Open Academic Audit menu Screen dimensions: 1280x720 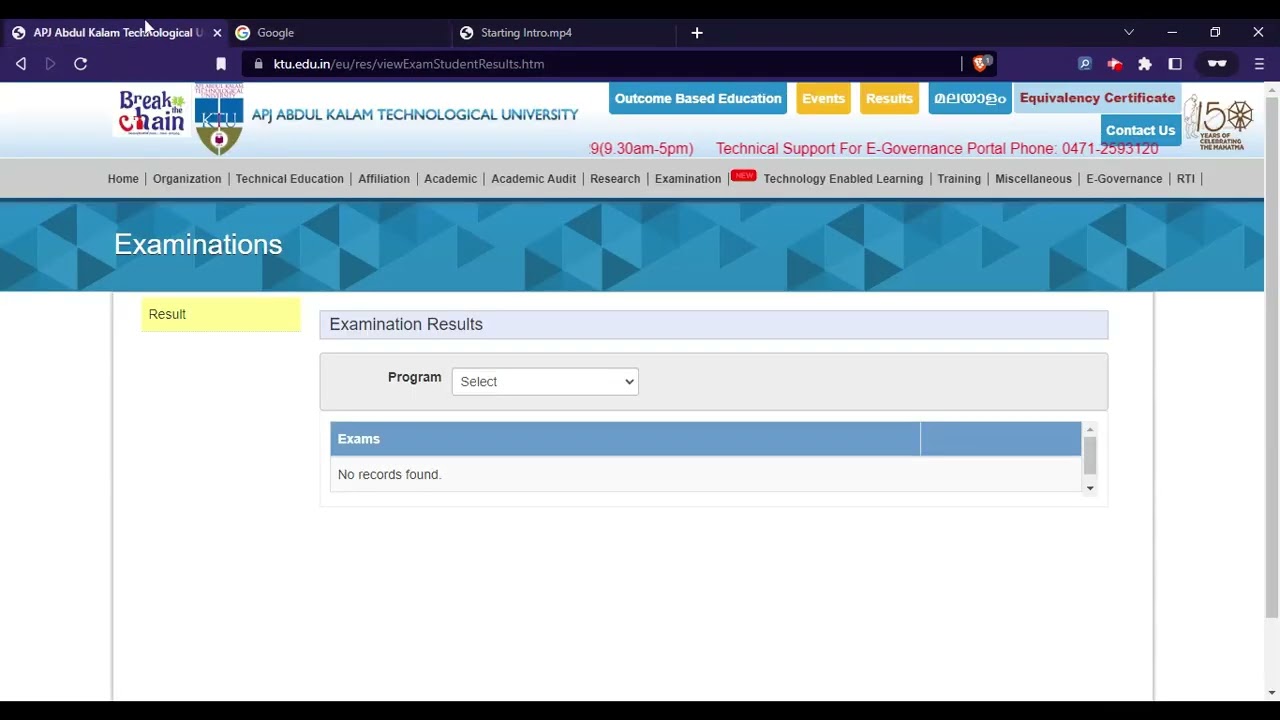[x=533, y=179]
